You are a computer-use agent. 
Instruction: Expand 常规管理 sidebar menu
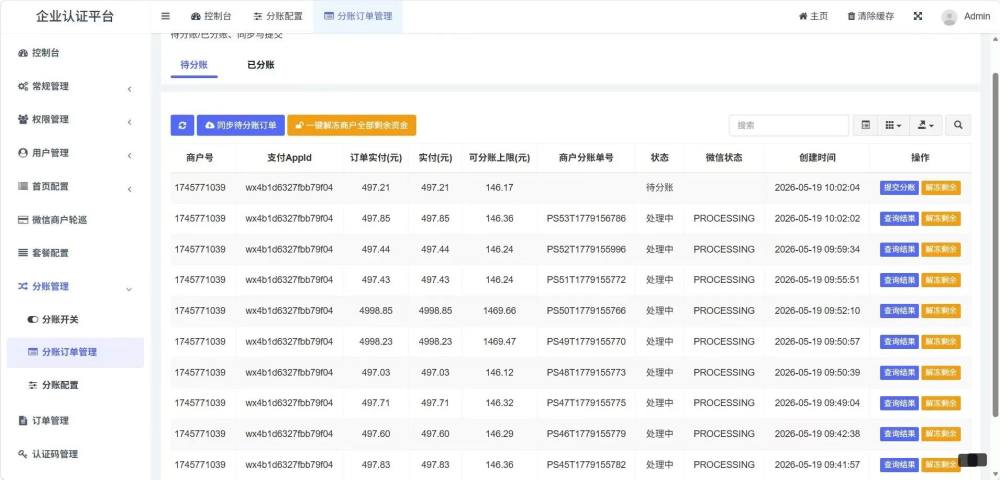coord(75,86)
